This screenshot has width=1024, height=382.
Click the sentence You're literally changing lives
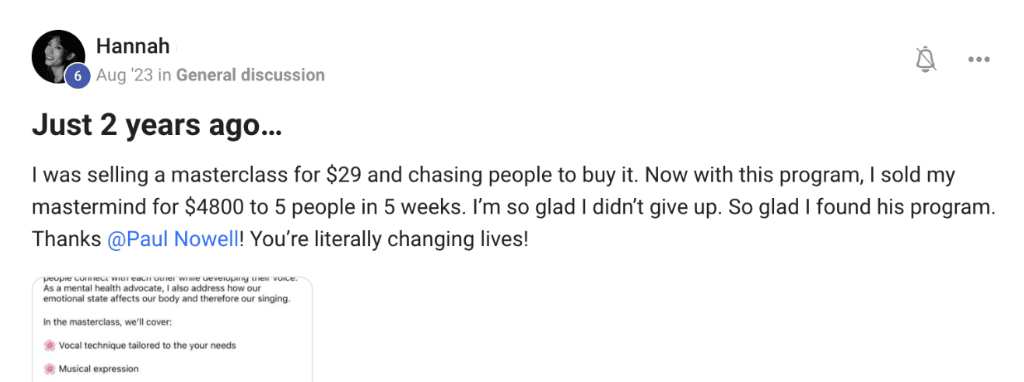(x=389, y=240)
